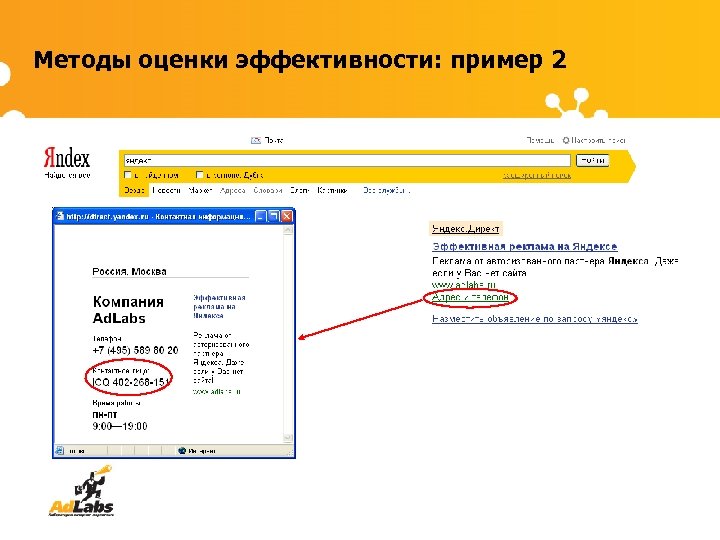Click the Найти search button
This screenshot has height=540, width=720.
click(x=592, y=160)
